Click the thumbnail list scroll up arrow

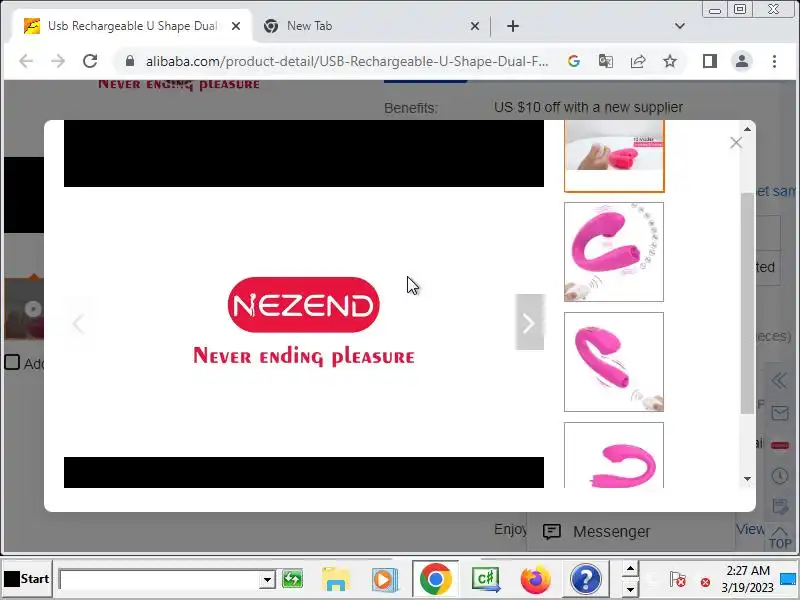(747, 129)
